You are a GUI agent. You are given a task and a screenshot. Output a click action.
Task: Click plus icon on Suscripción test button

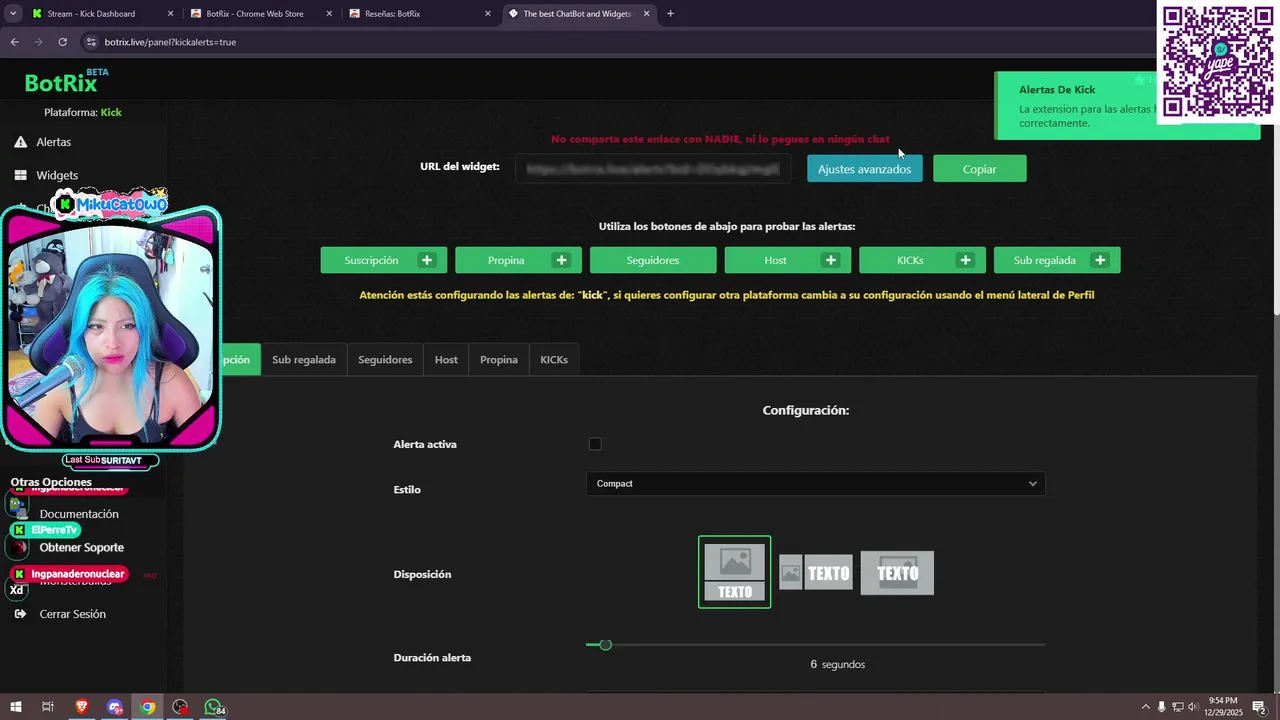coord(427,260)
